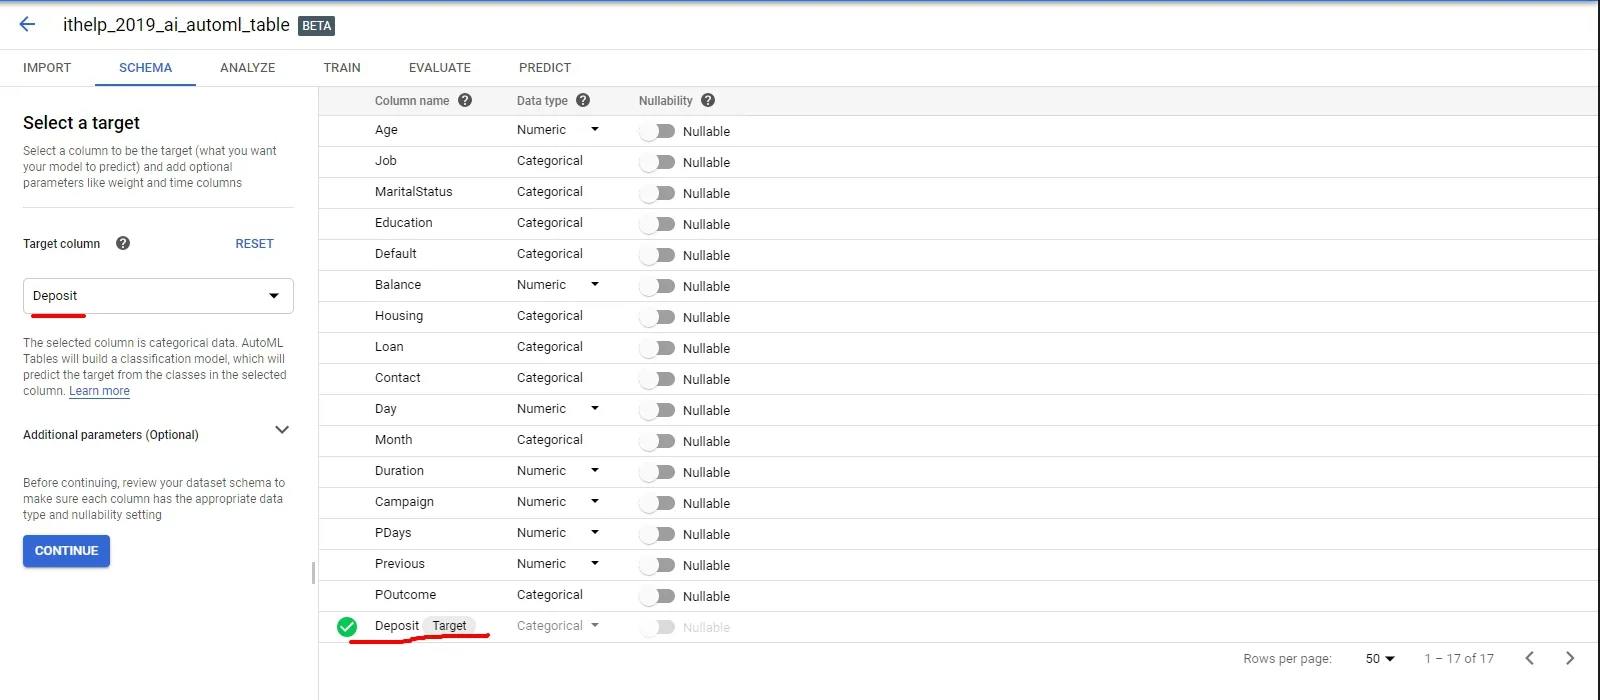Image resolution: width=1600 pixels, height=700 pixels.
Task: Toggle the Nullable switch for Housing
Action: click(657, 317)
